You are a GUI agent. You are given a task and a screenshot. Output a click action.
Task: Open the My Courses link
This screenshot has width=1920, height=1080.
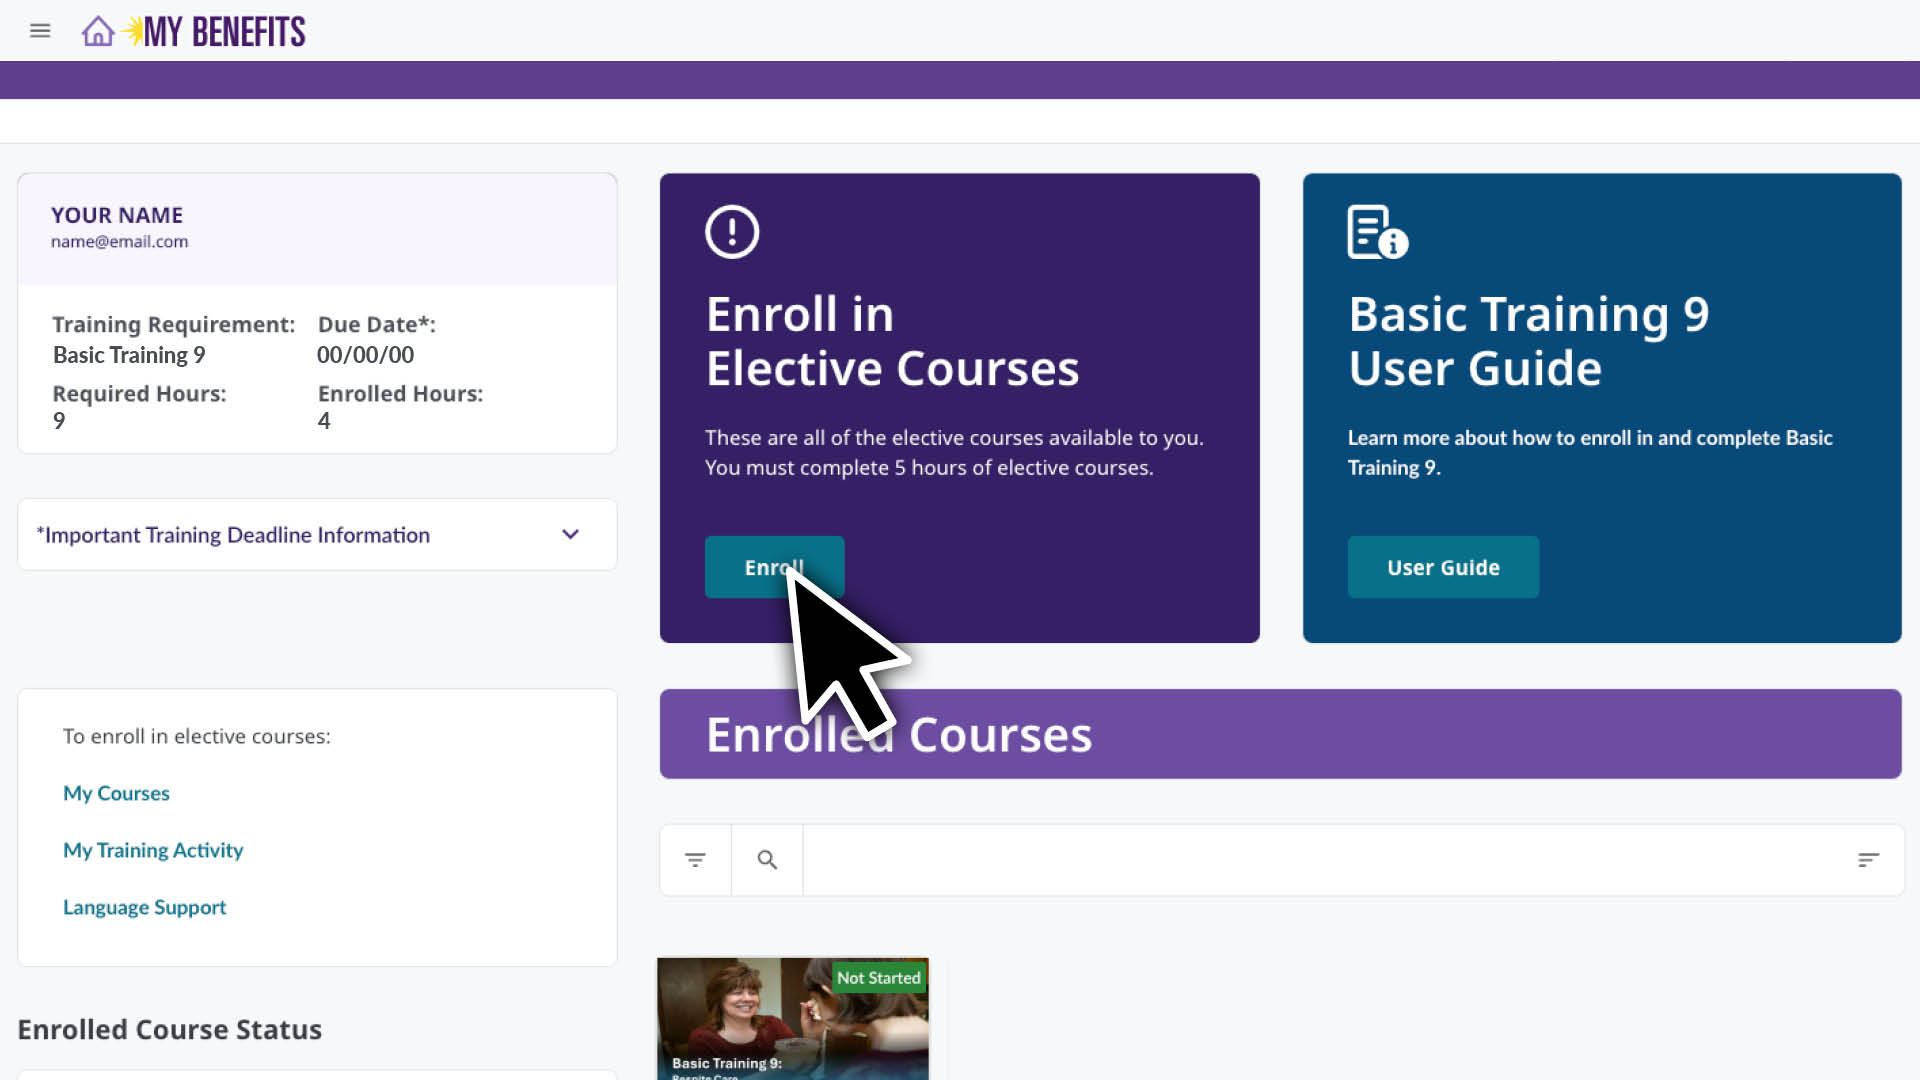pos(116,793)
